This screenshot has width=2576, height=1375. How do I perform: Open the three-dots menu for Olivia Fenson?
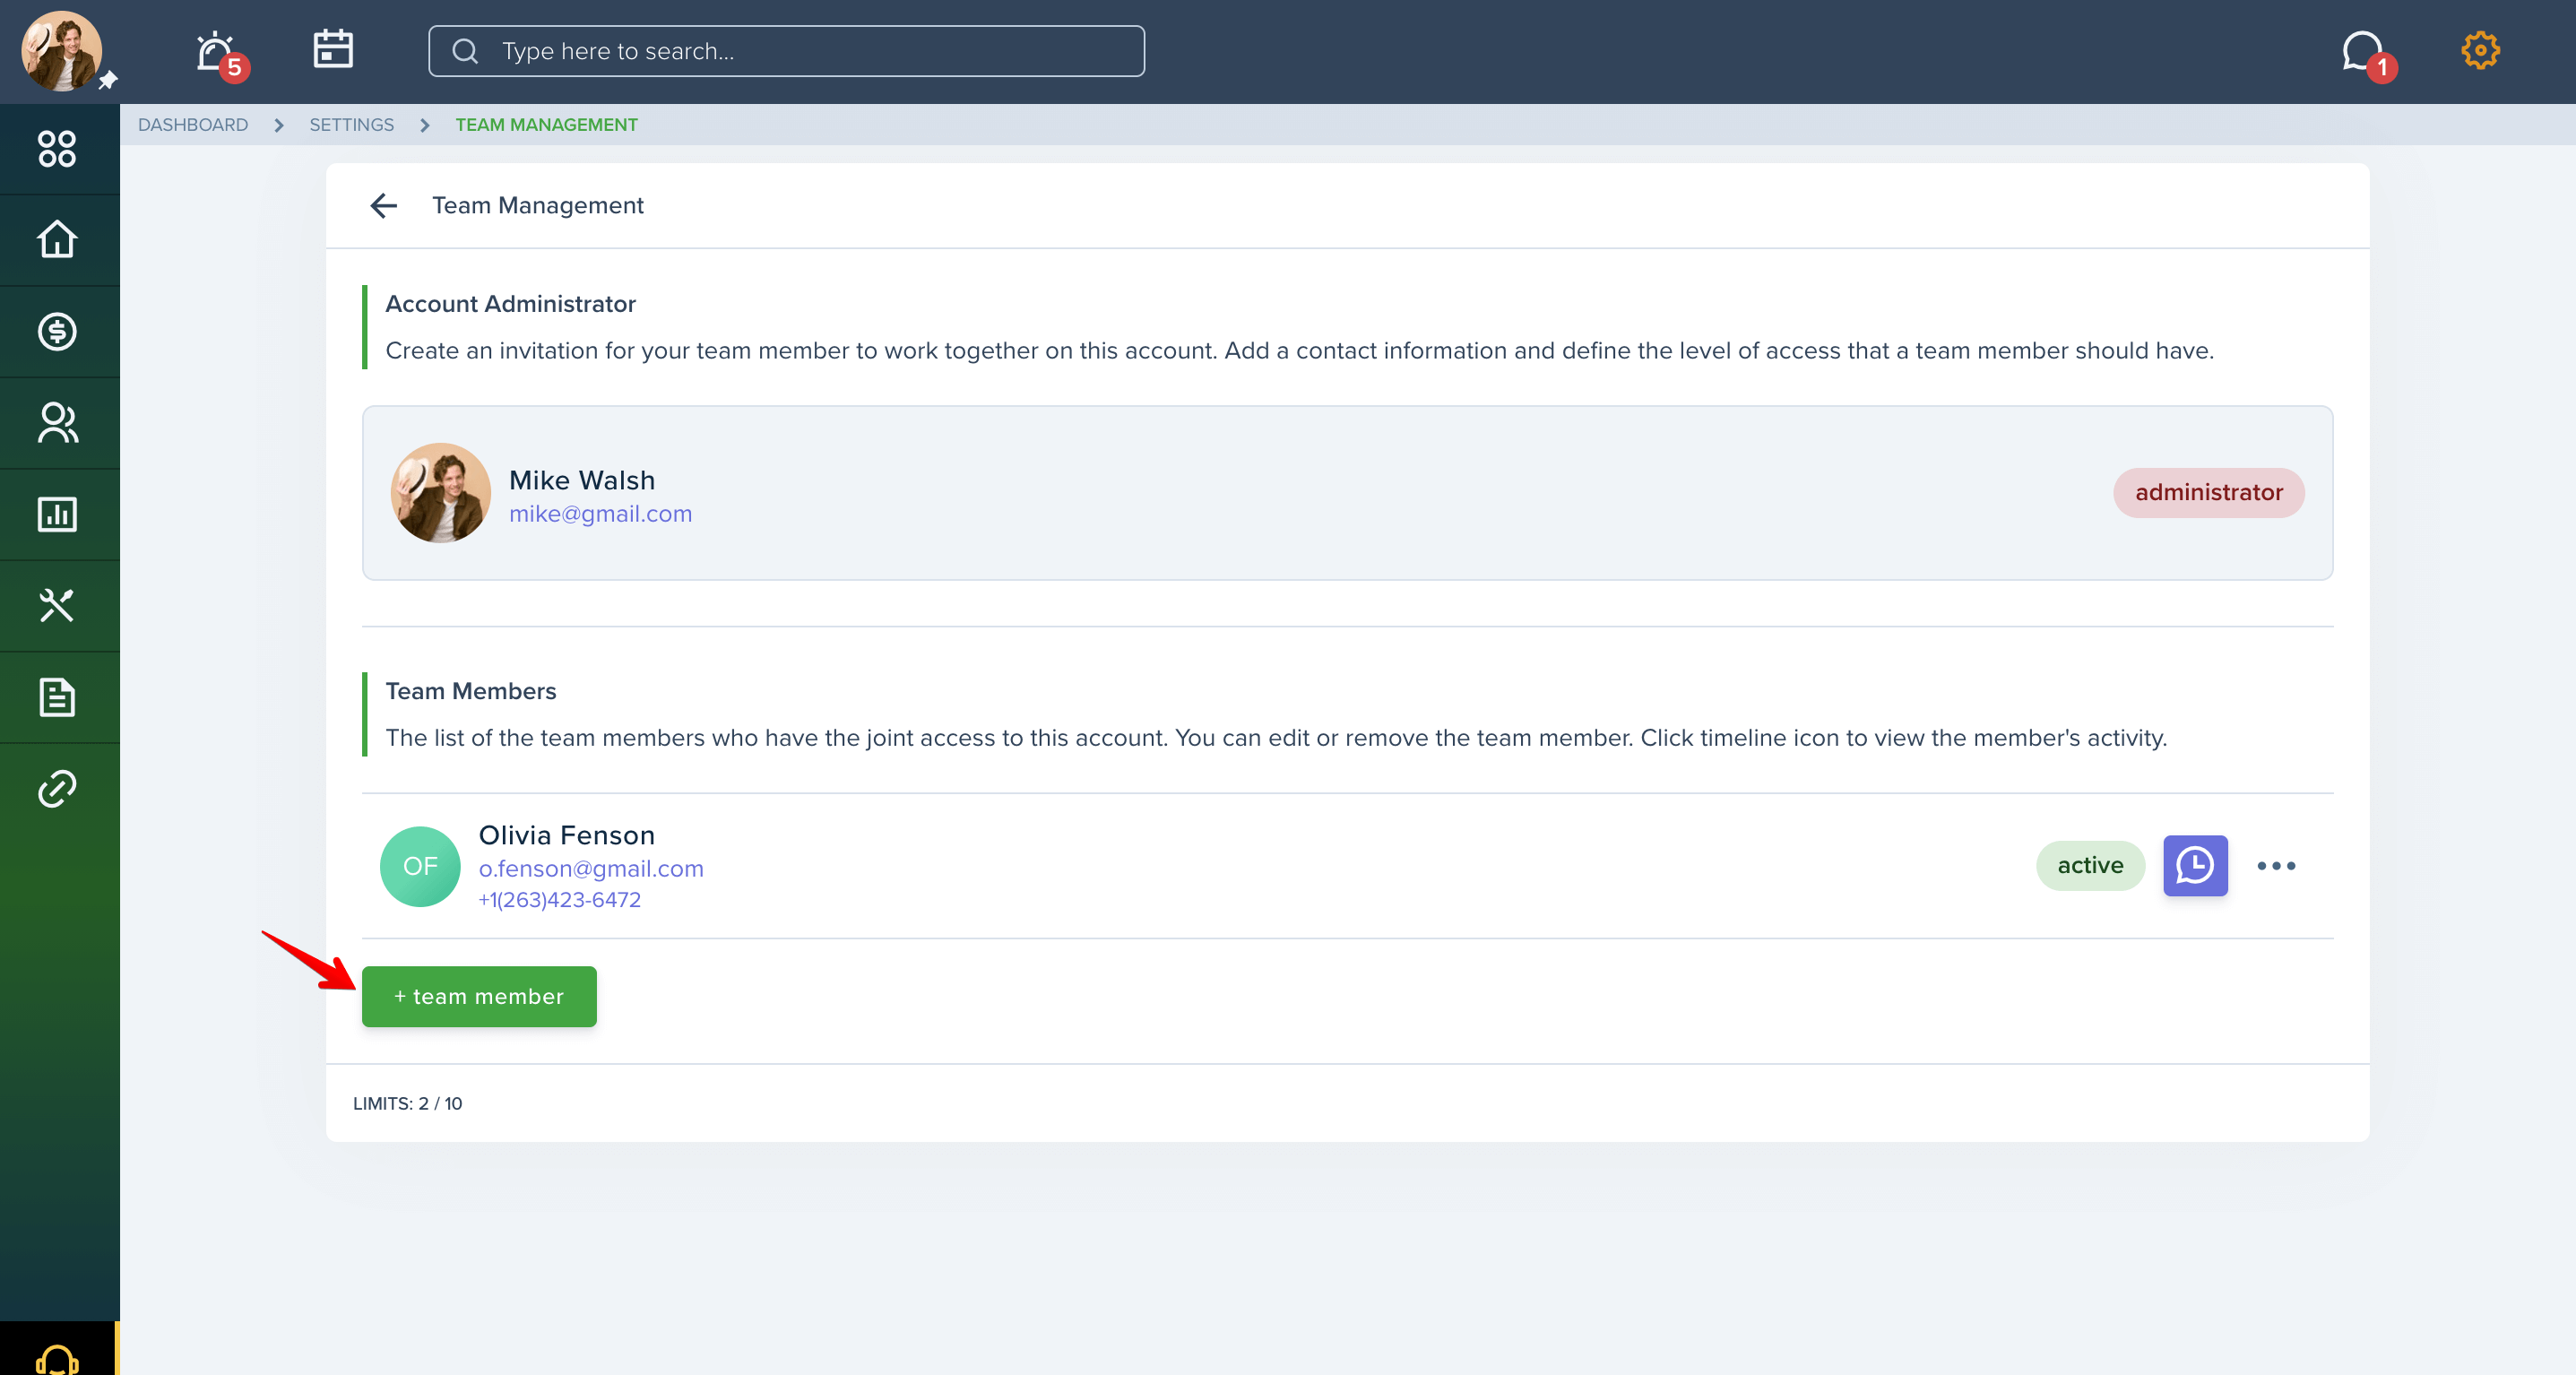tap(2276, 866)
